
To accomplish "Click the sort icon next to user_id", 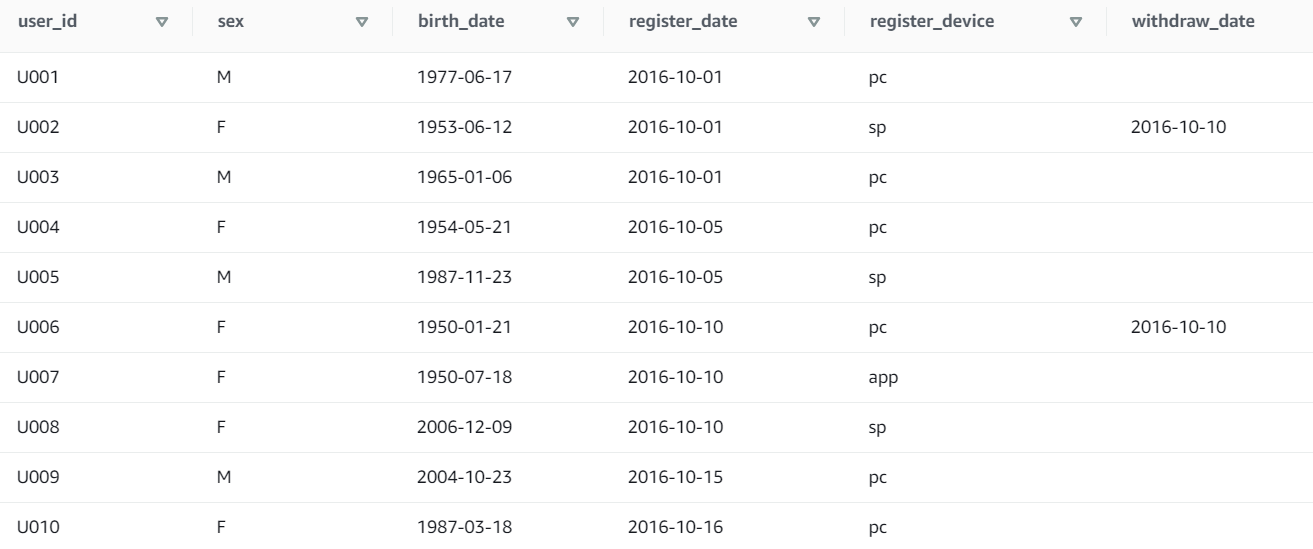I will click(163, 22).
